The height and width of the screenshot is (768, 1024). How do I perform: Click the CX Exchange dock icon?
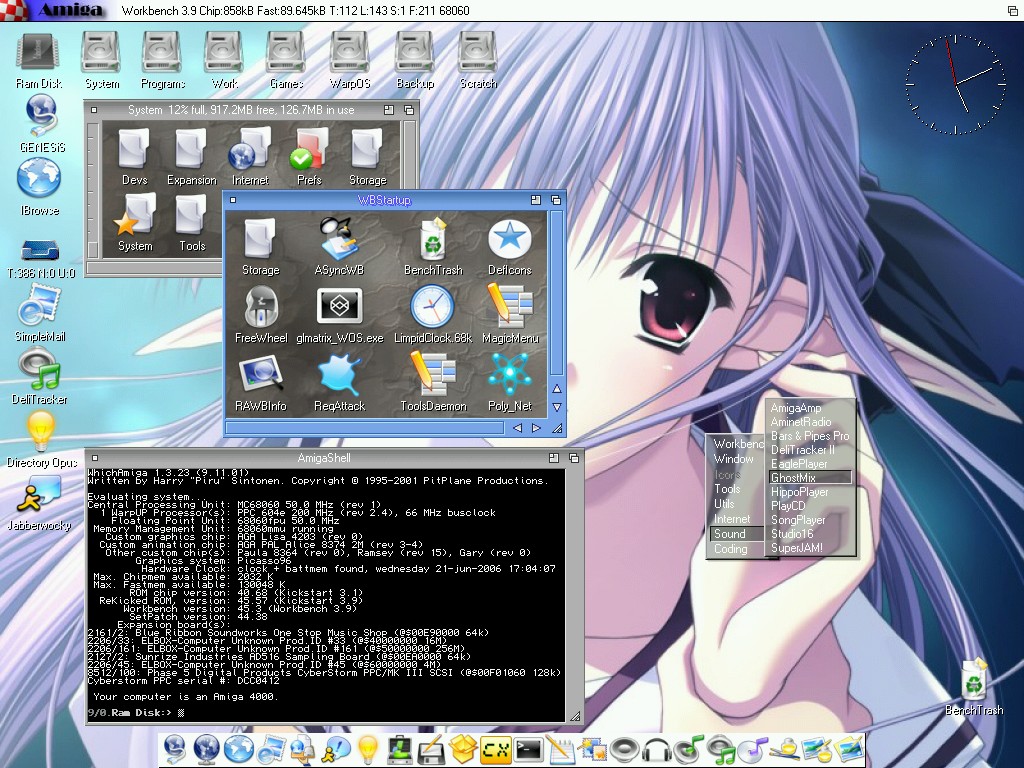tap(496, 750)
